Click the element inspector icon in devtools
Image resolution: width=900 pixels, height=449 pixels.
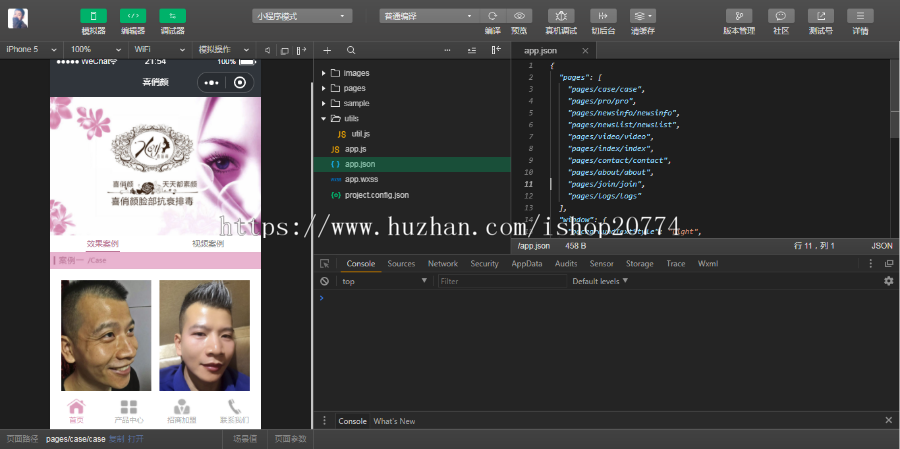(x=324, y=264)
